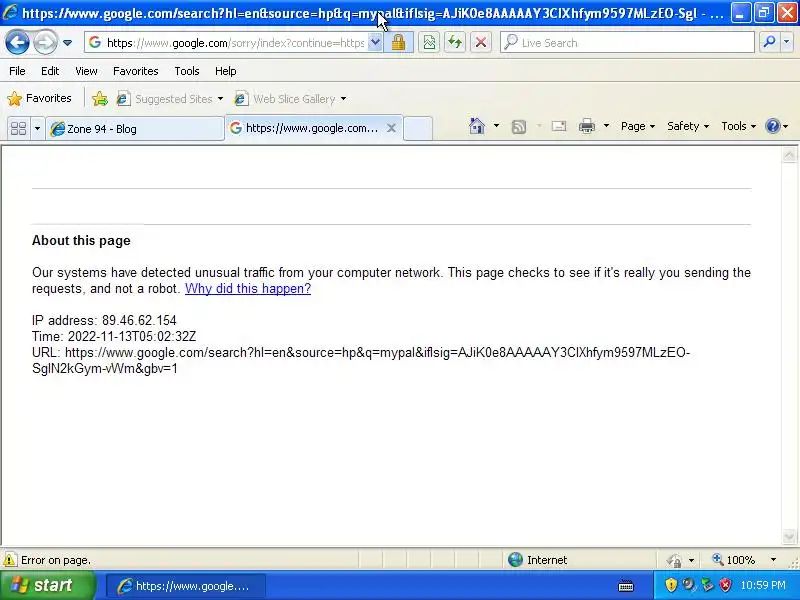
Task: Select the google.com tab
Action: 306,128
